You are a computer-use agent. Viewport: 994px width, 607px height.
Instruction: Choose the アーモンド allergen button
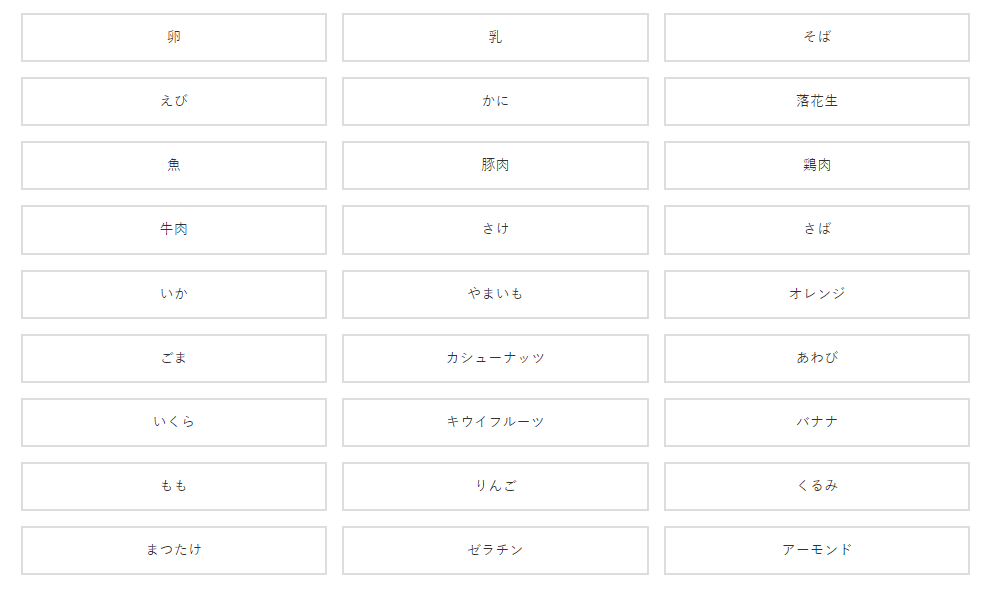pyautogui.click(x=816, y=550)
